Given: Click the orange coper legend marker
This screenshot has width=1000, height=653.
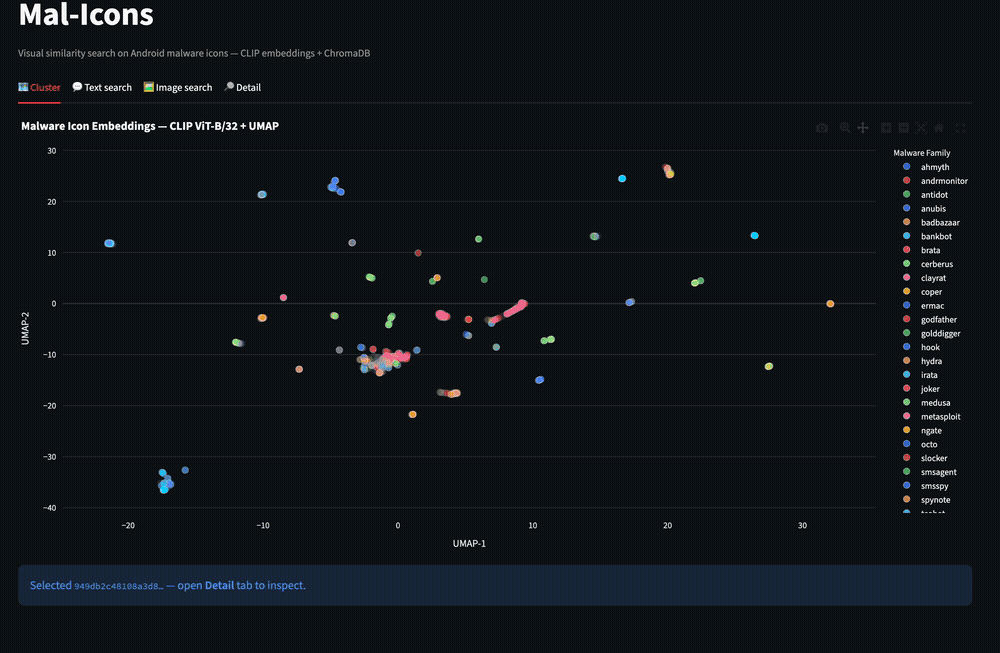Looking at the screenshot, I should coord(906,291).
